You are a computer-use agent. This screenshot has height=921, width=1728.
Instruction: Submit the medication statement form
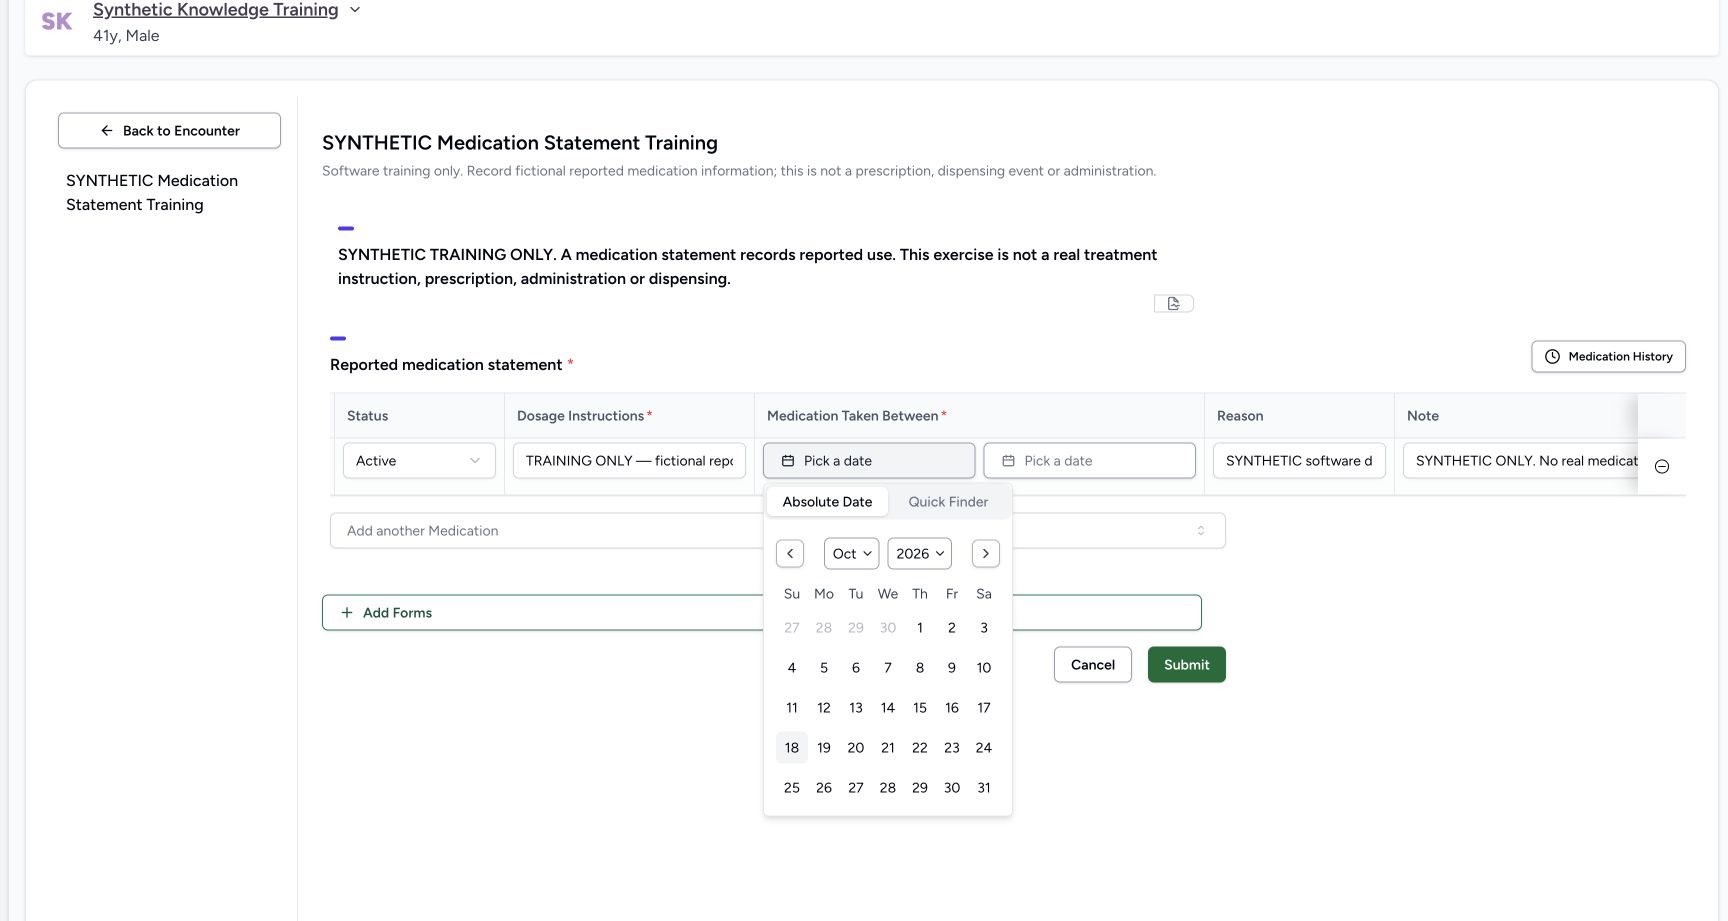tap(1187, 665)
